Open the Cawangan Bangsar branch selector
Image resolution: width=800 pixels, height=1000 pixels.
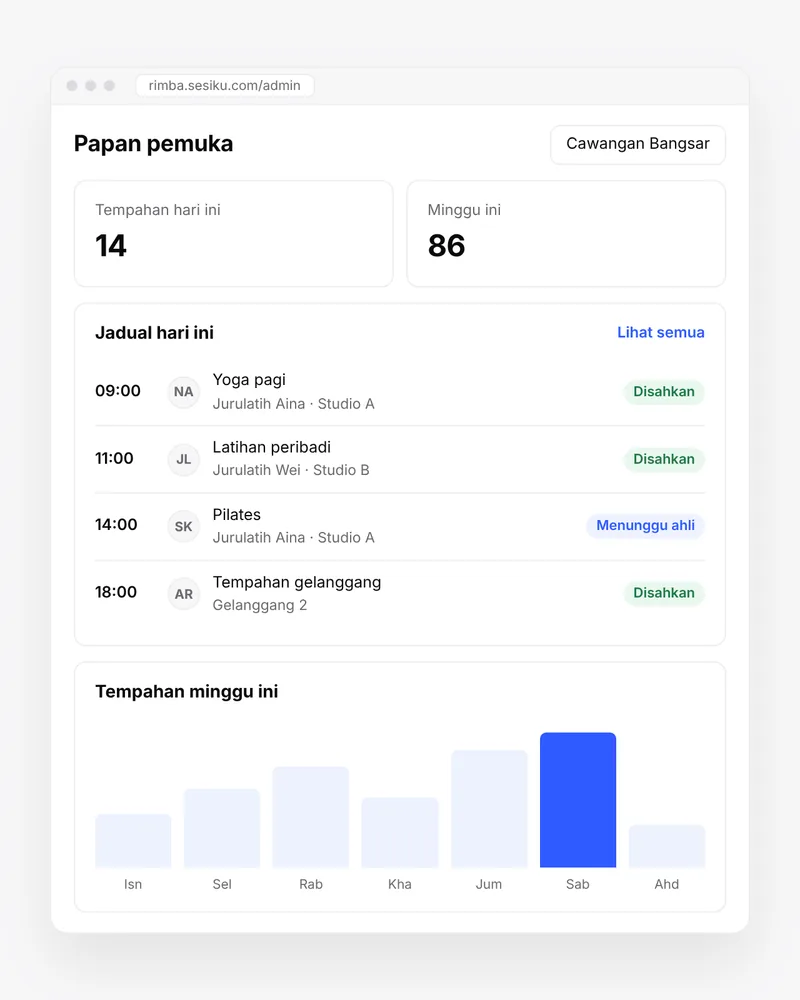click(637, 144)
